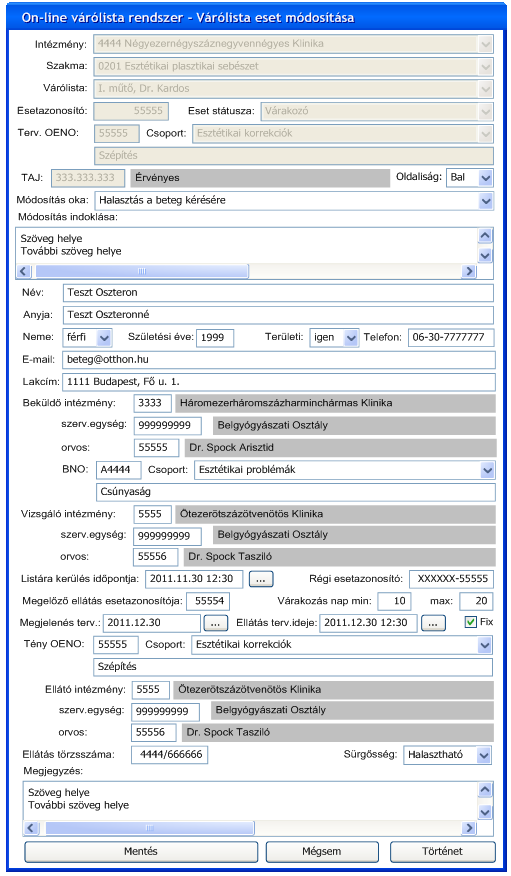The width and height of the screenshot is (511, 876).
Task: Open date picker for Megjelenés terv.
Action: click(x=216, y=623)
